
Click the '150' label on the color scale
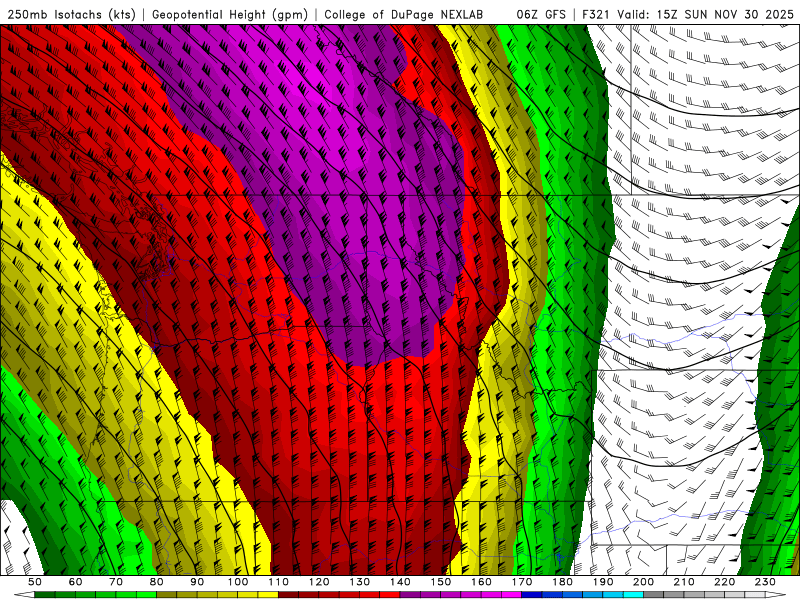441,582
